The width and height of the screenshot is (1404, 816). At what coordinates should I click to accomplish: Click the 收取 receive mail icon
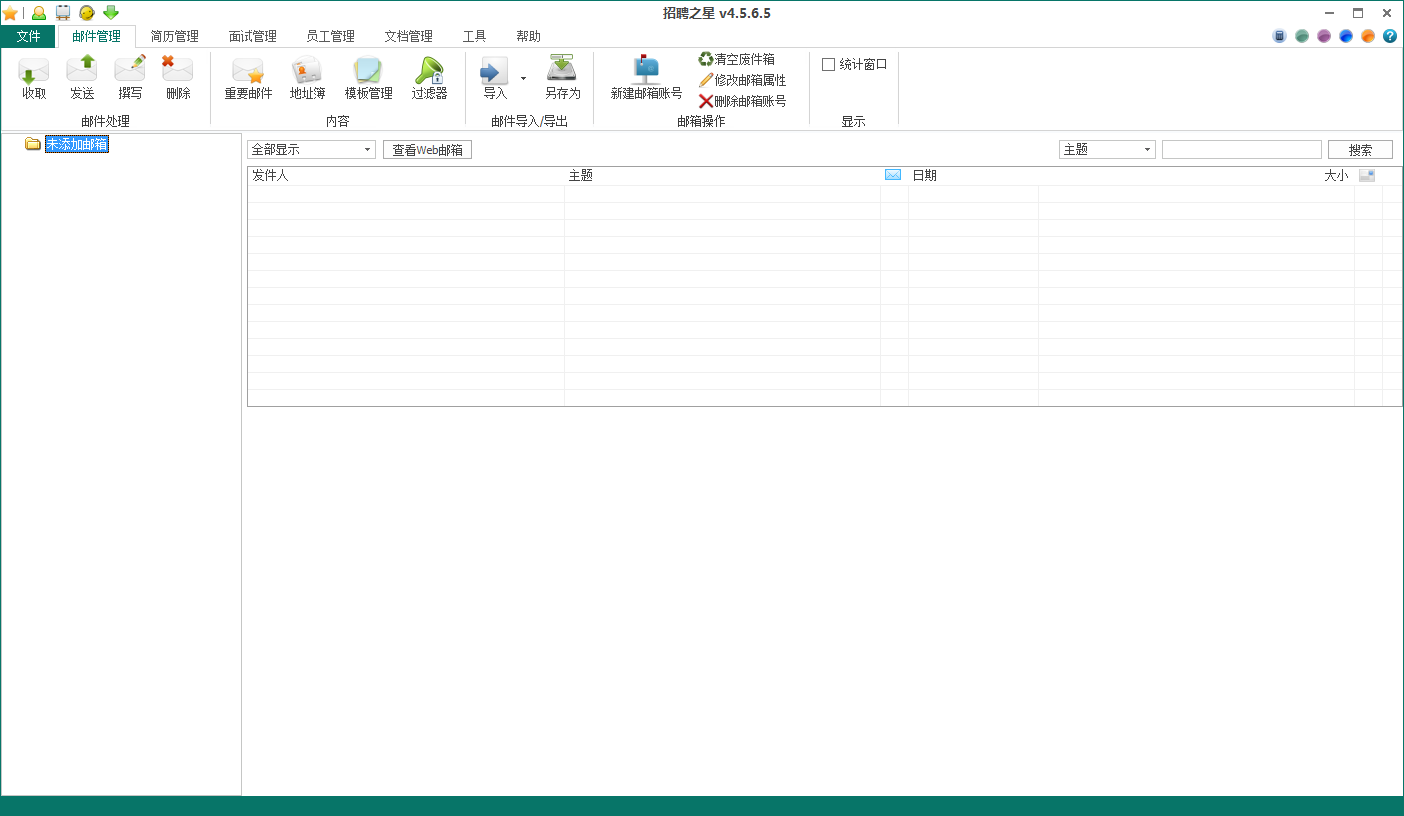pyautogui.click(x=34, y=78)
